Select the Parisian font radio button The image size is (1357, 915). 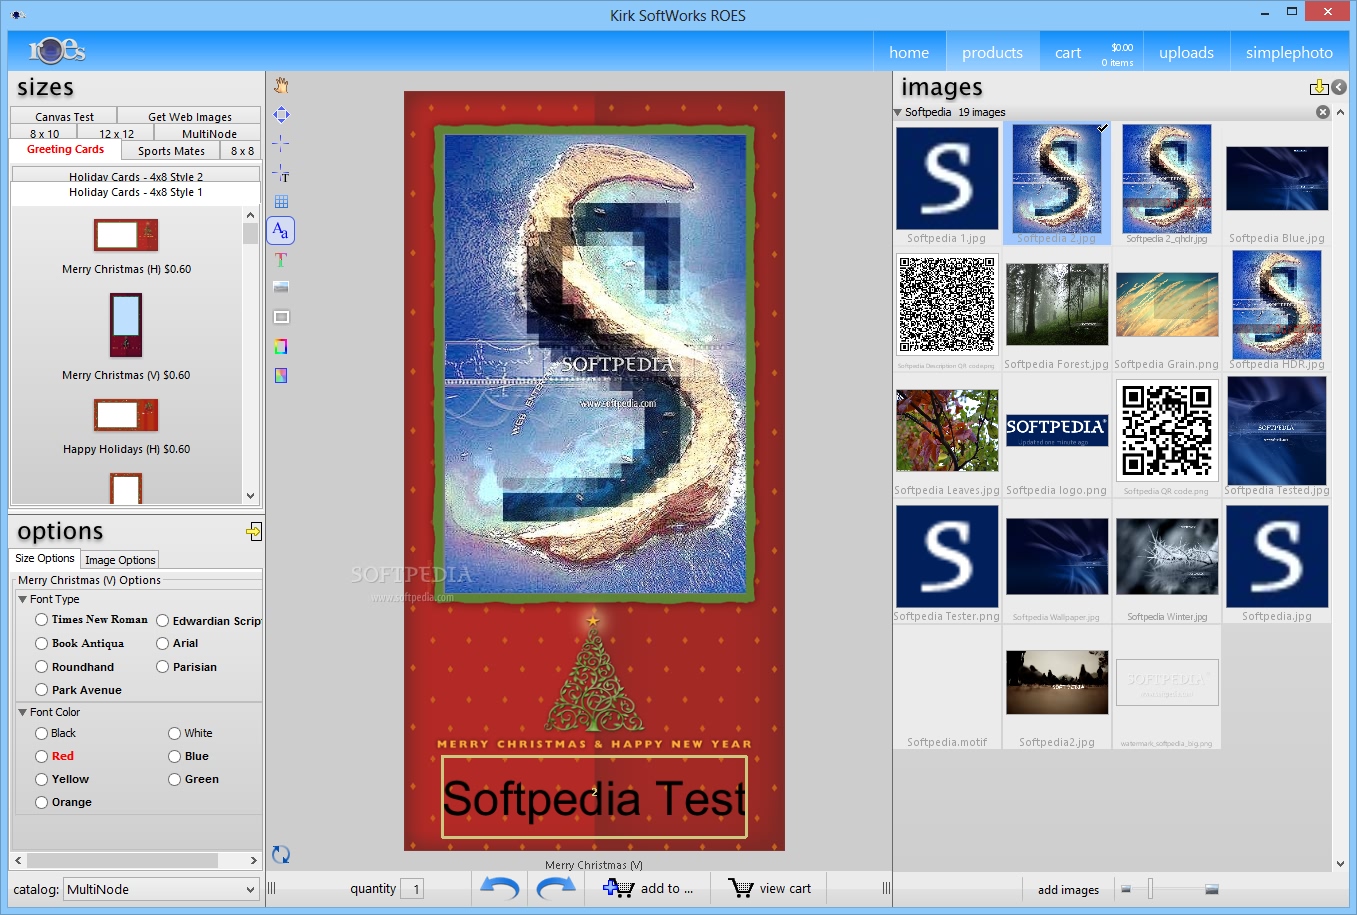(x=163, y=667)
